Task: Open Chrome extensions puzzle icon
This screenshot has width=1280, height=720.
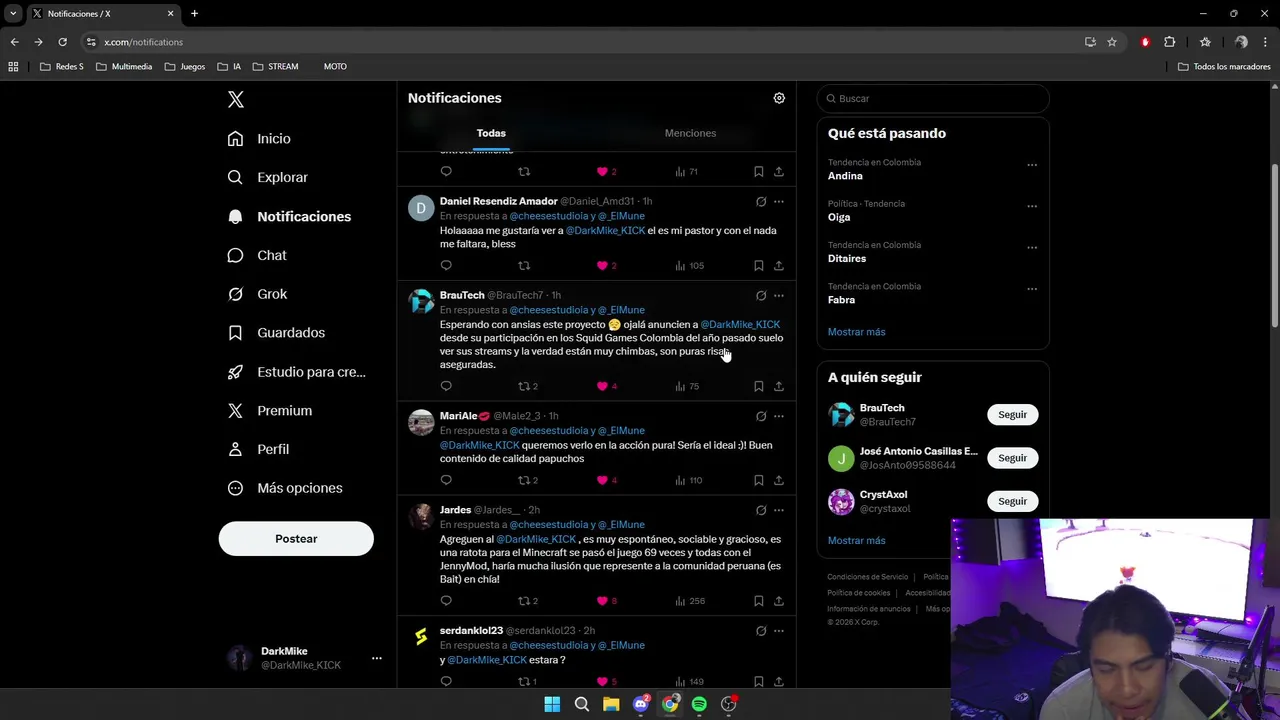Action: (1169, 42)
